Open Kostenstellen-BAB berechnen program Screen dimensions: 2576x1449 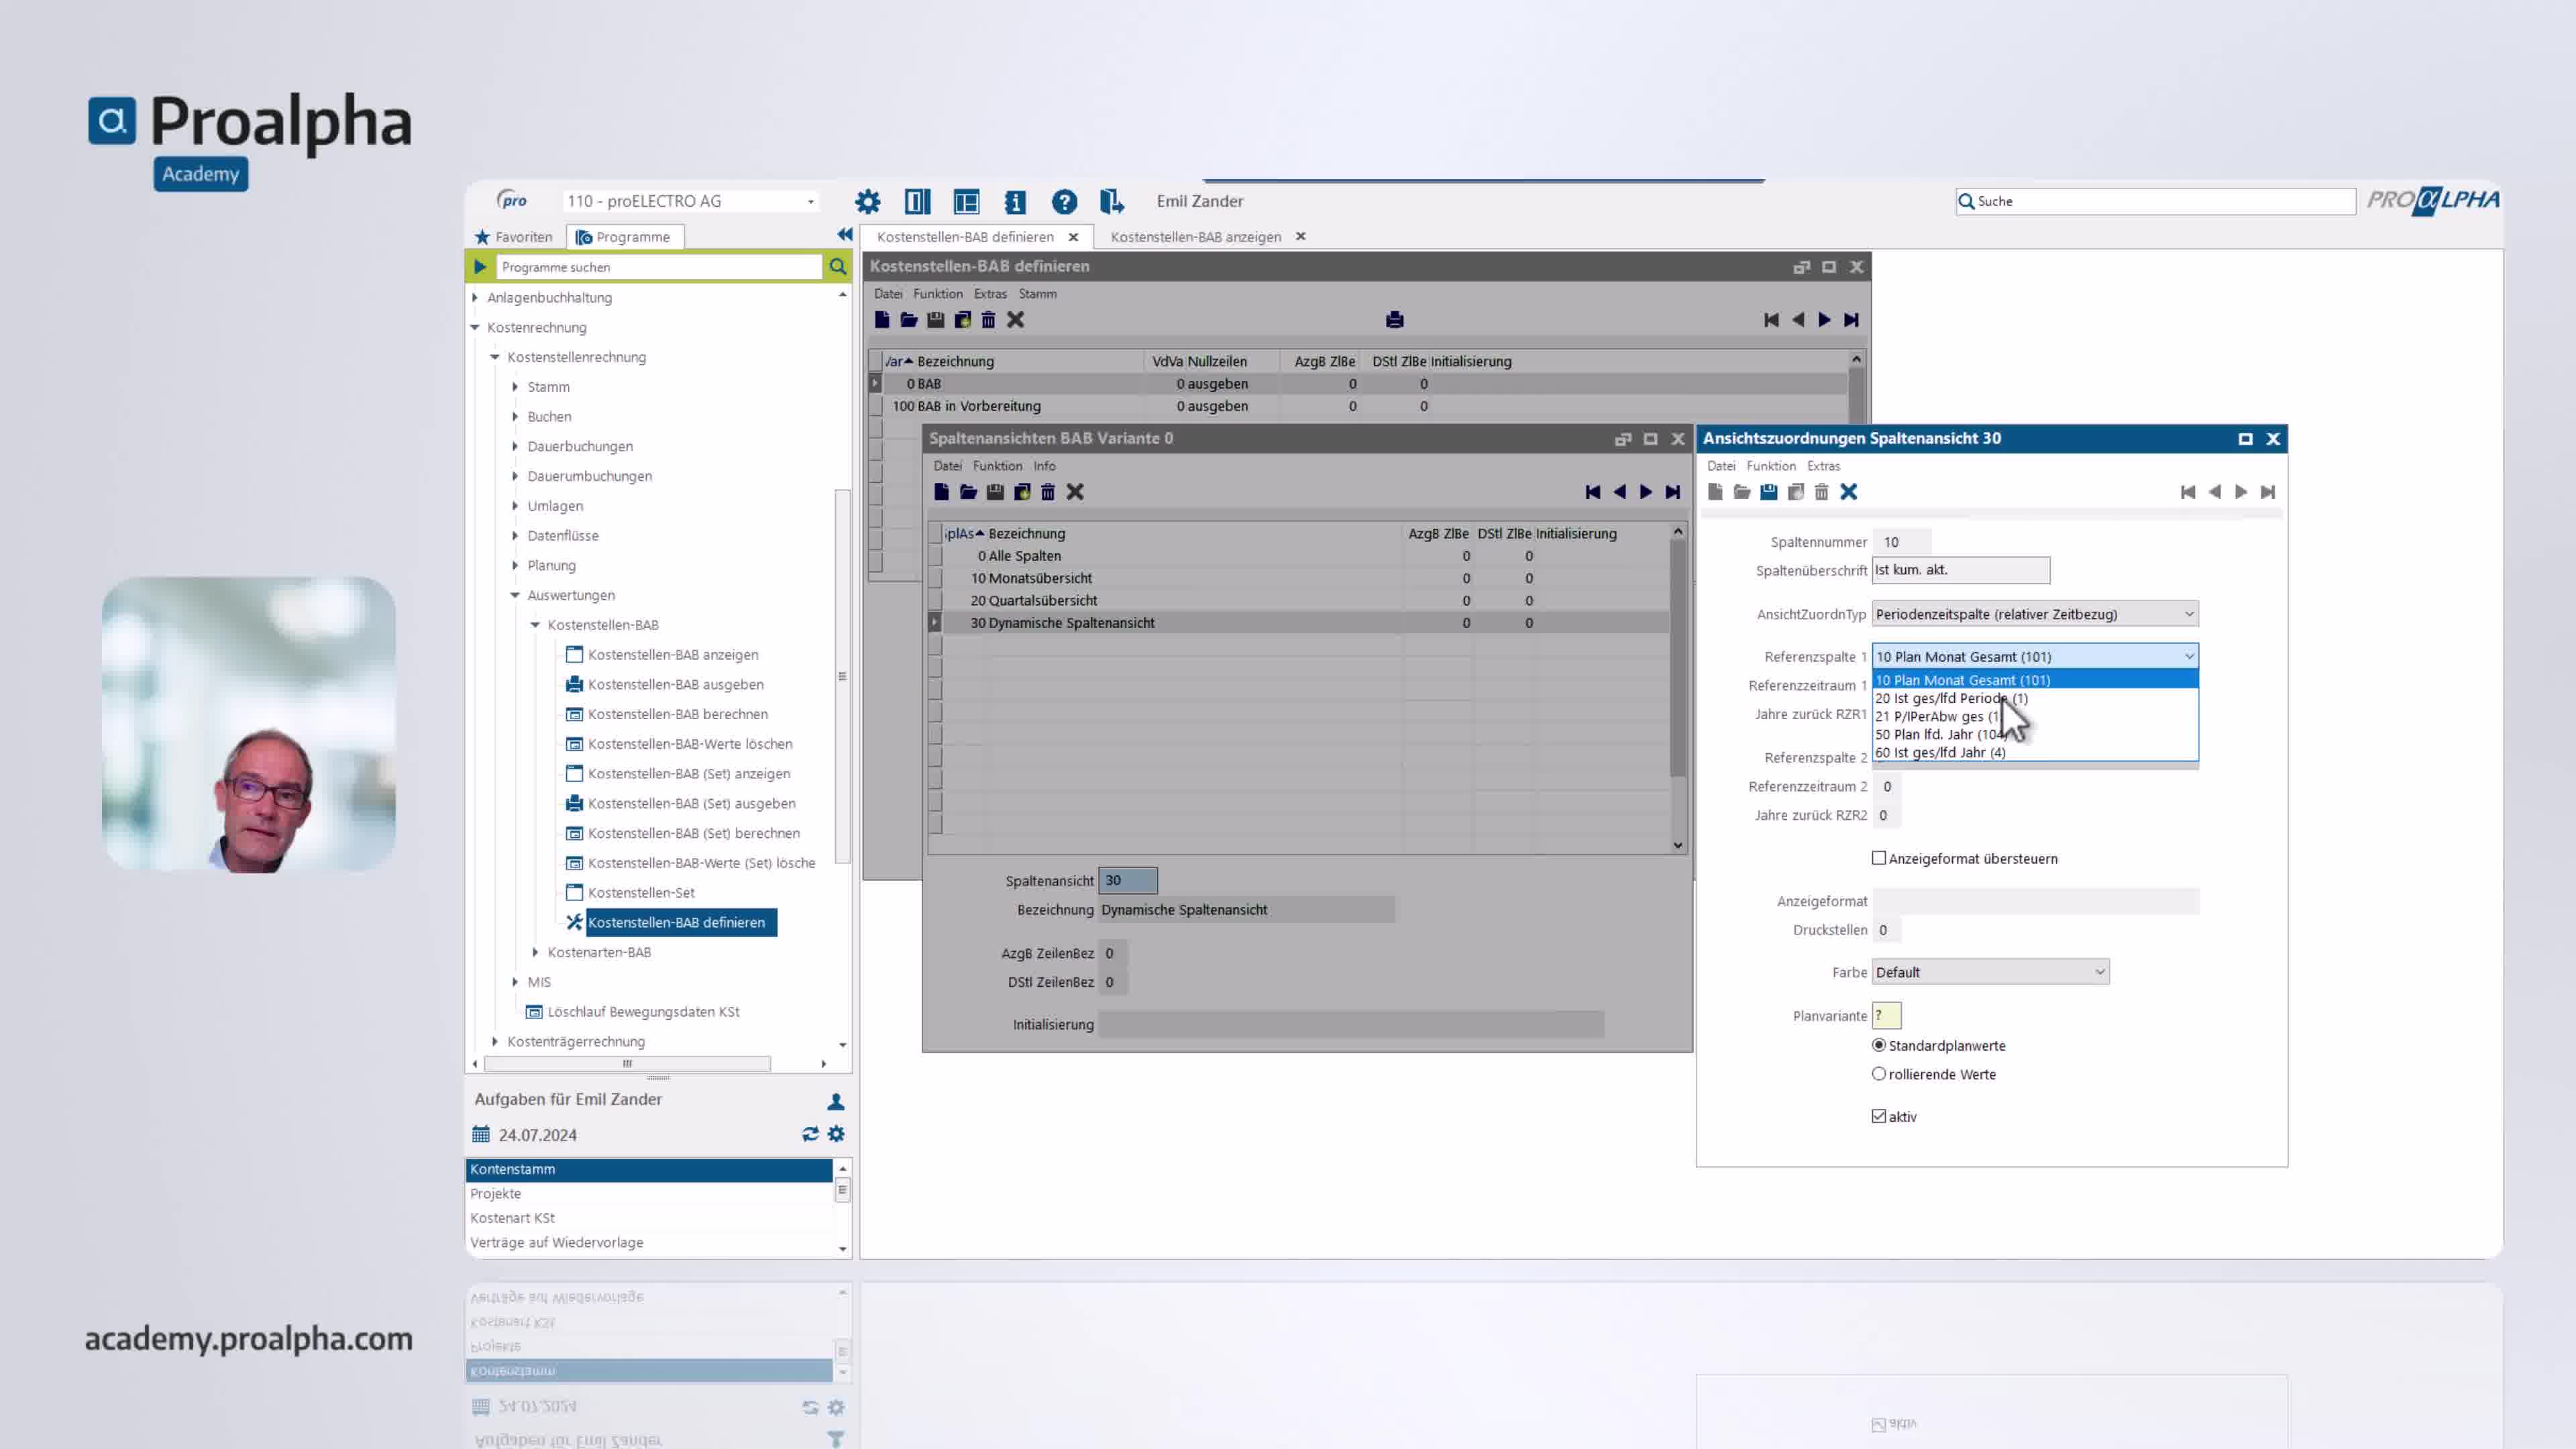point(677,714)
